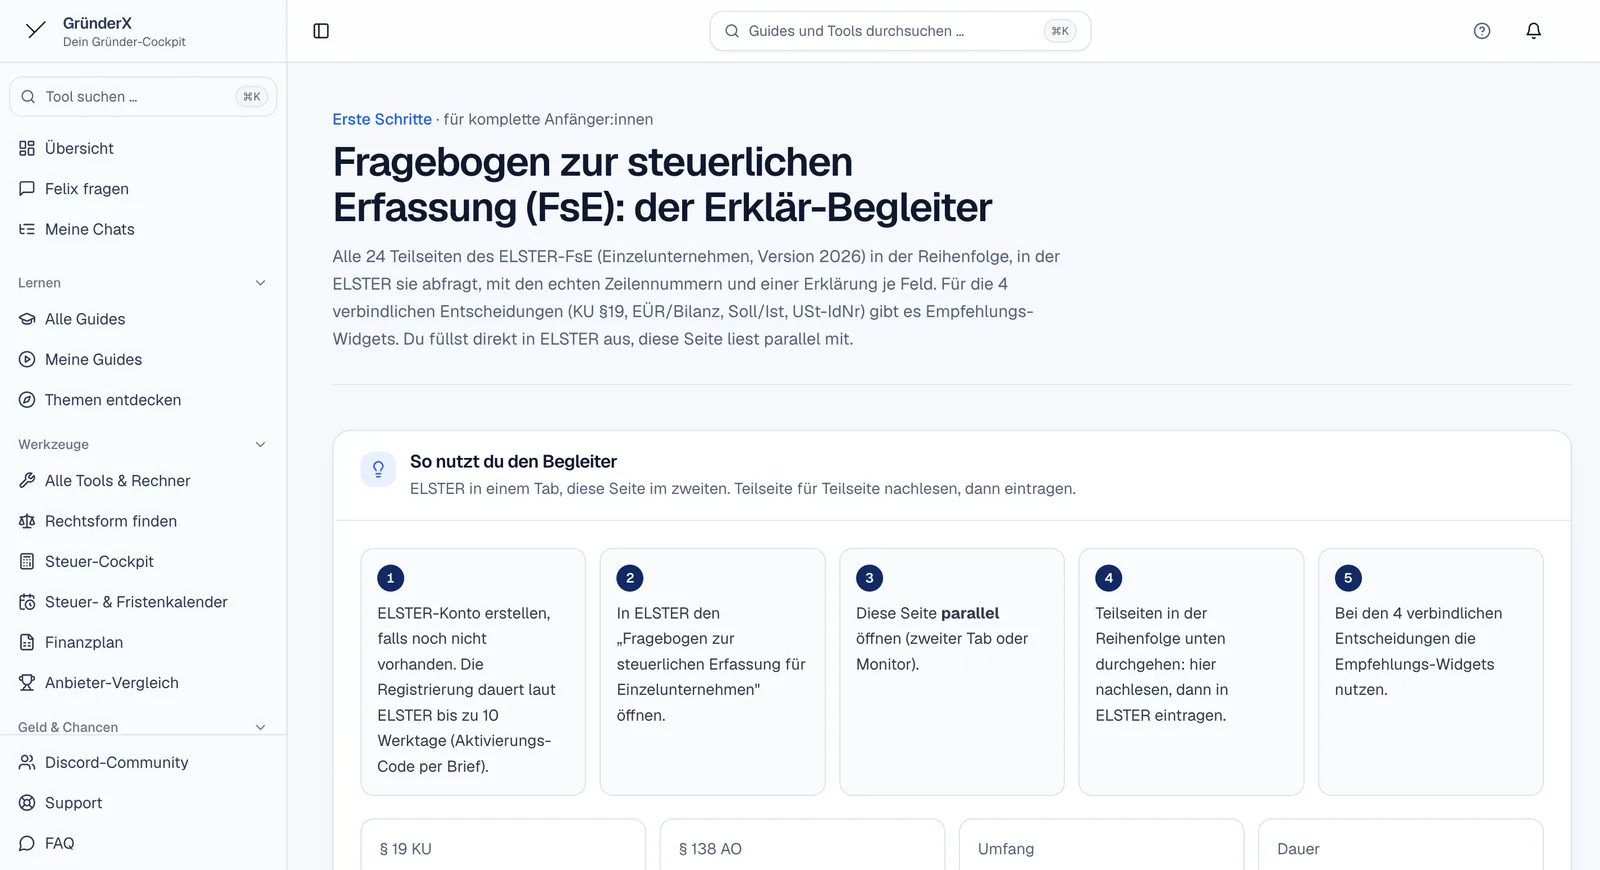Click the § 138 AO card
The width and height of the screenshot is (1600, 870).
[x=802, y=845]
